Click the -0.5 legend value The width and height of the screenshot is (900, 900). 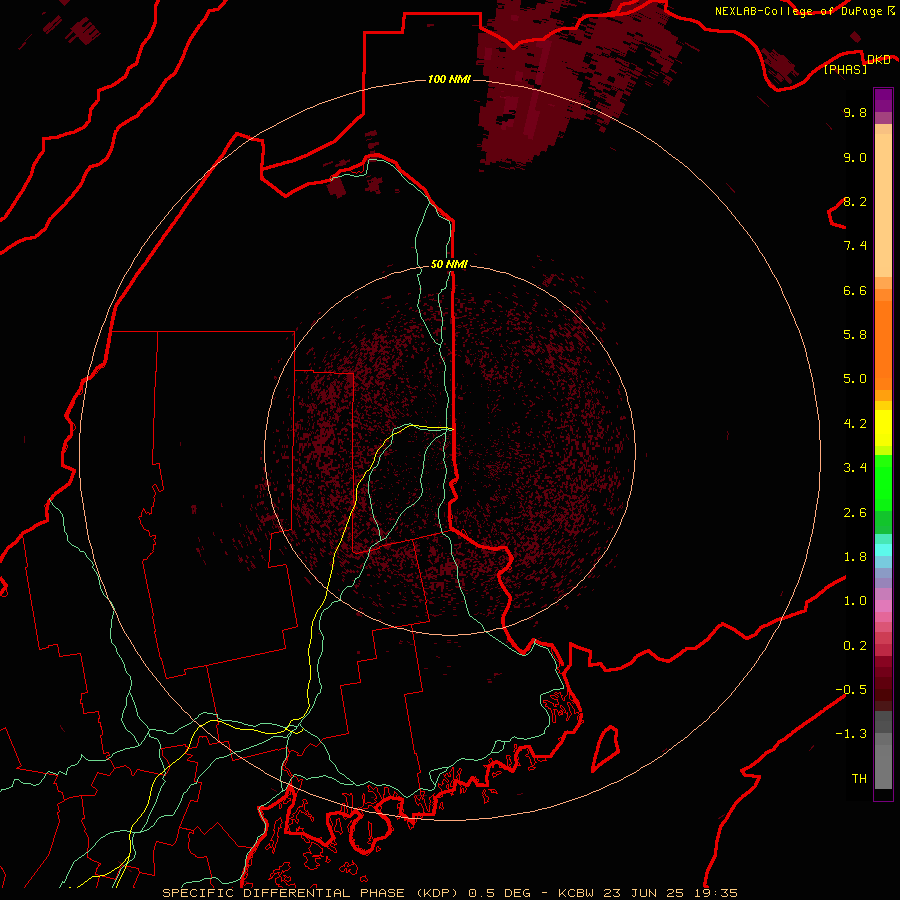coord(851,690)
